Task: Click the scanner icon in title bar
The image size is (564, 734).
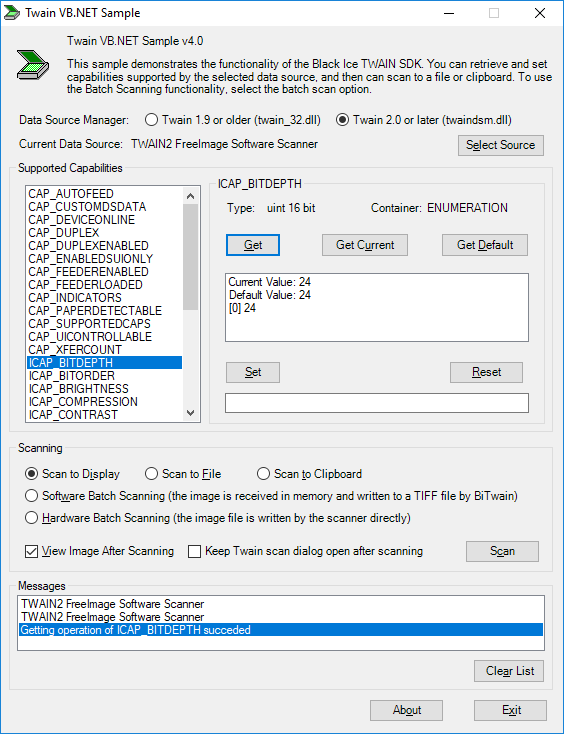Action: pyautogui.click(x=12, y=13)
